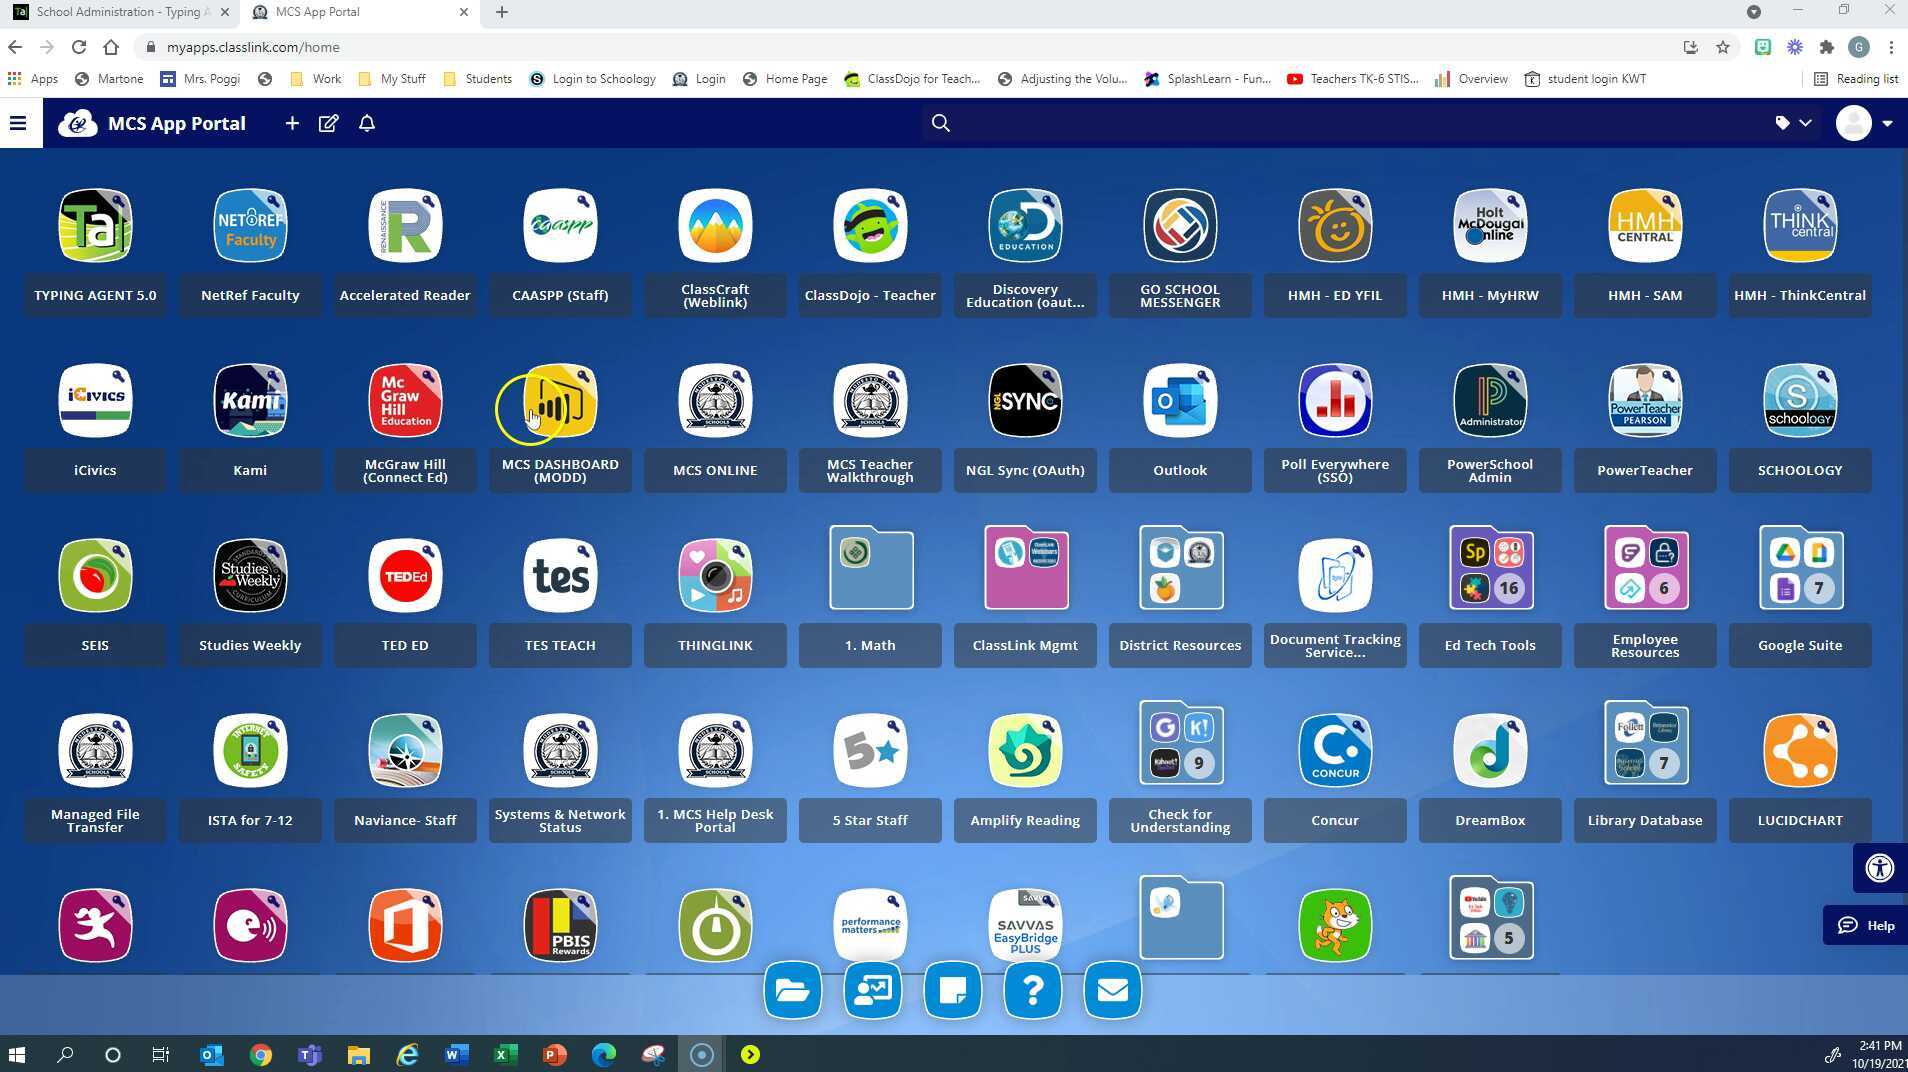Expand the Google Suite folder
The image size is (1908, 1072).
click(x=1801, y=568)
